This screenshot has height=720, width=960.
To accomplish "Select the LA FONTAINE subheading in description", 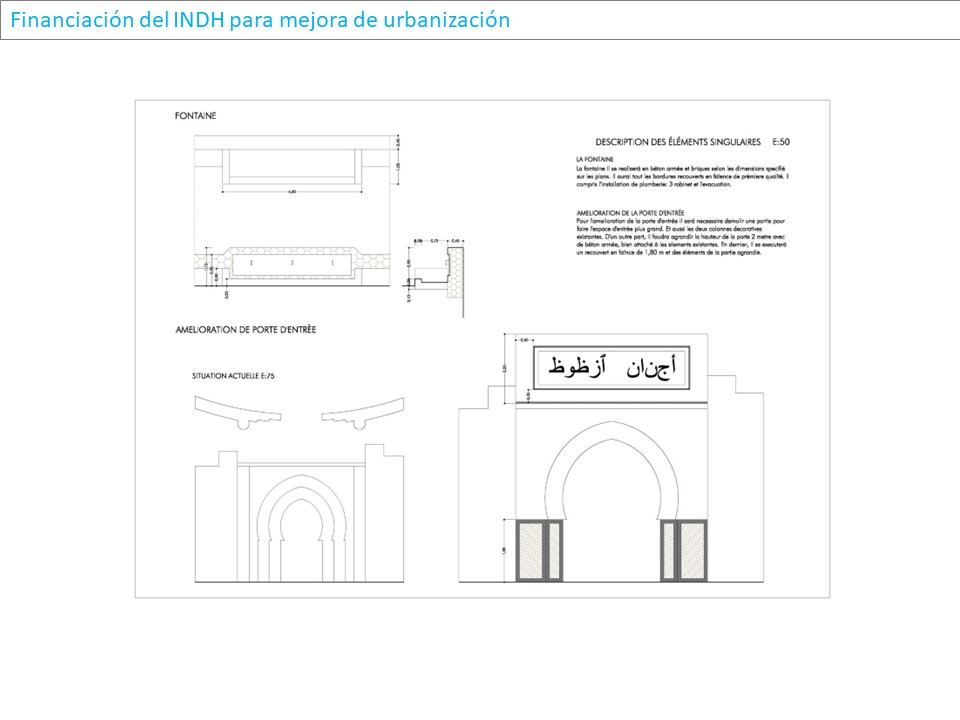I will coord(595,160).
